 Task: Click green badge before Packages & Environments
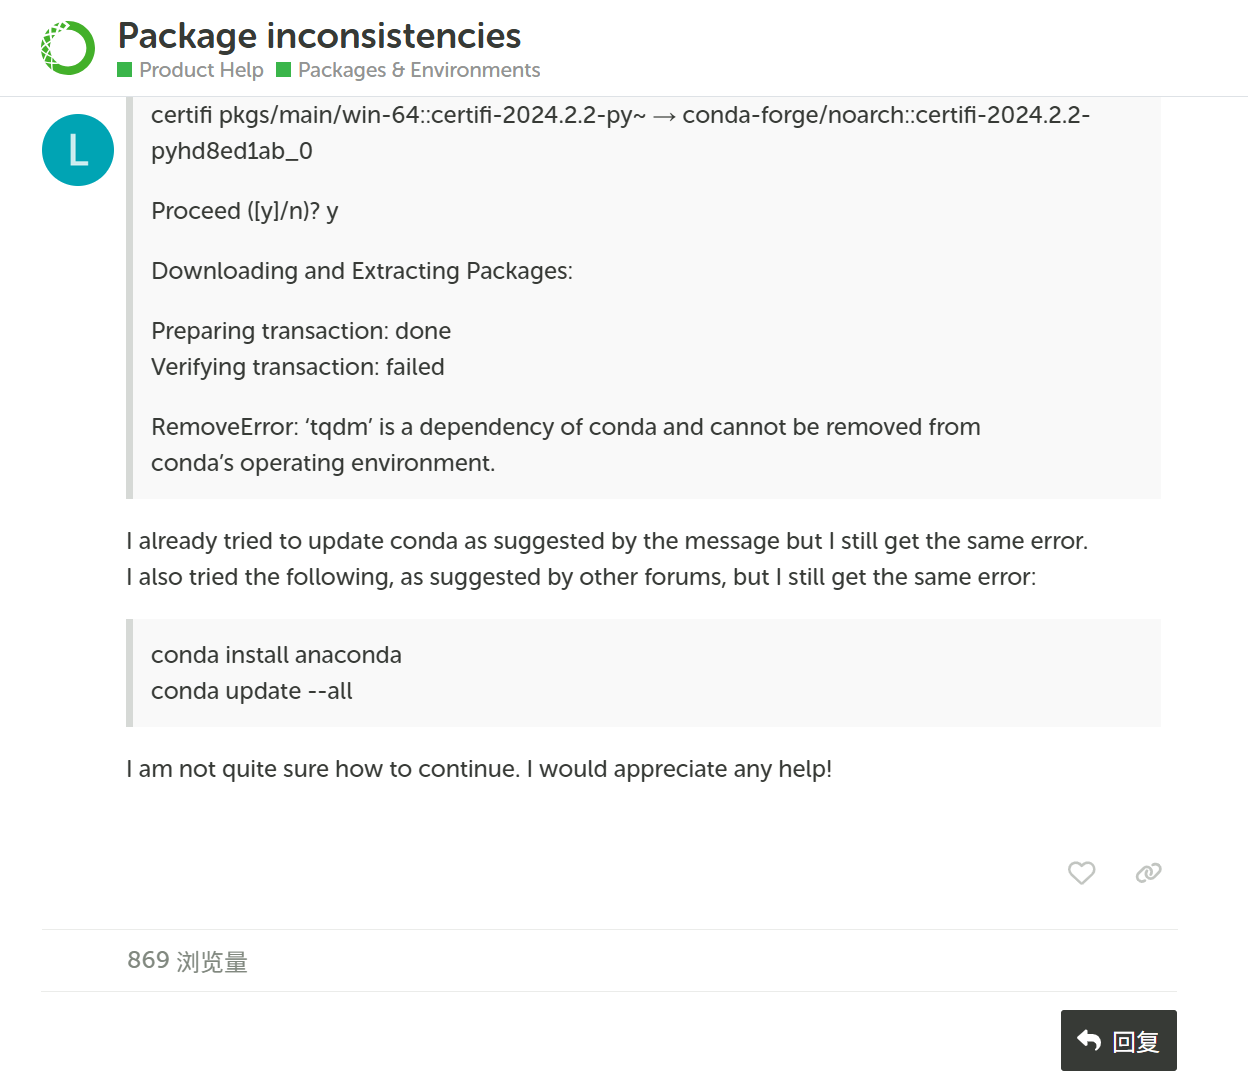pos(284,70)
